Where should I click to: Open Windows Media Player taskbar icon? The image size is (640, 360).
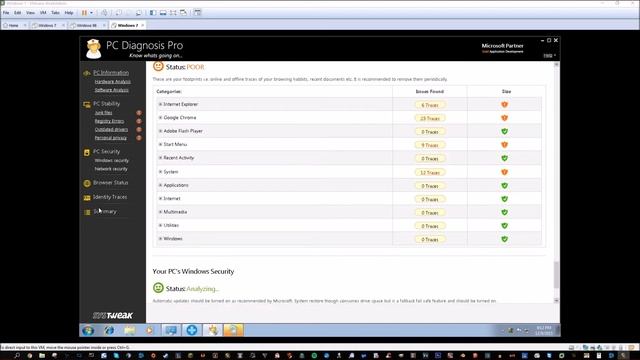150,330
